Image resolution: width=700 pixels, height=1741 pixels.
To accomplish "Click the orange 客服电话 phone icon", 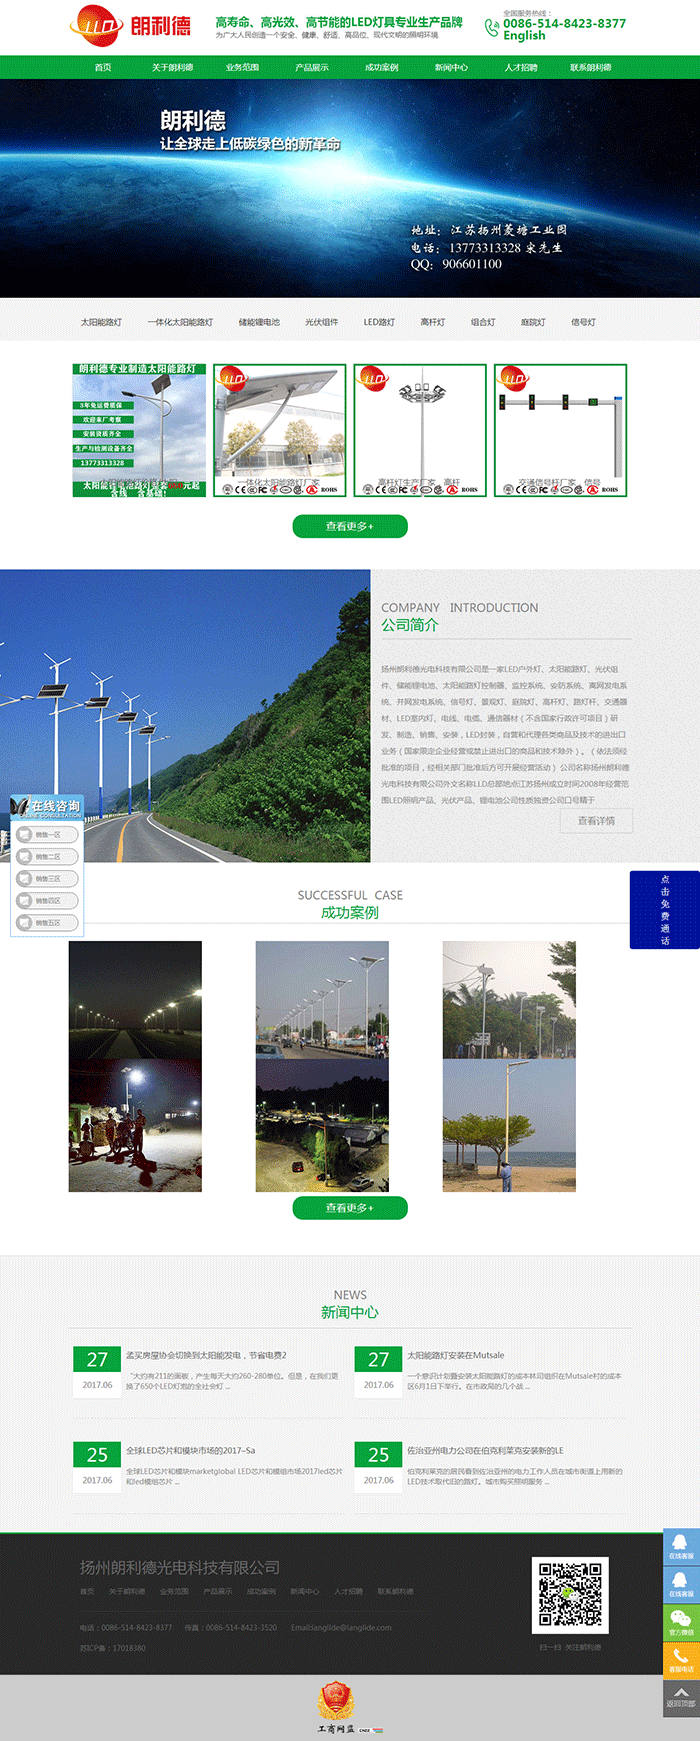I will point(681,1660).
